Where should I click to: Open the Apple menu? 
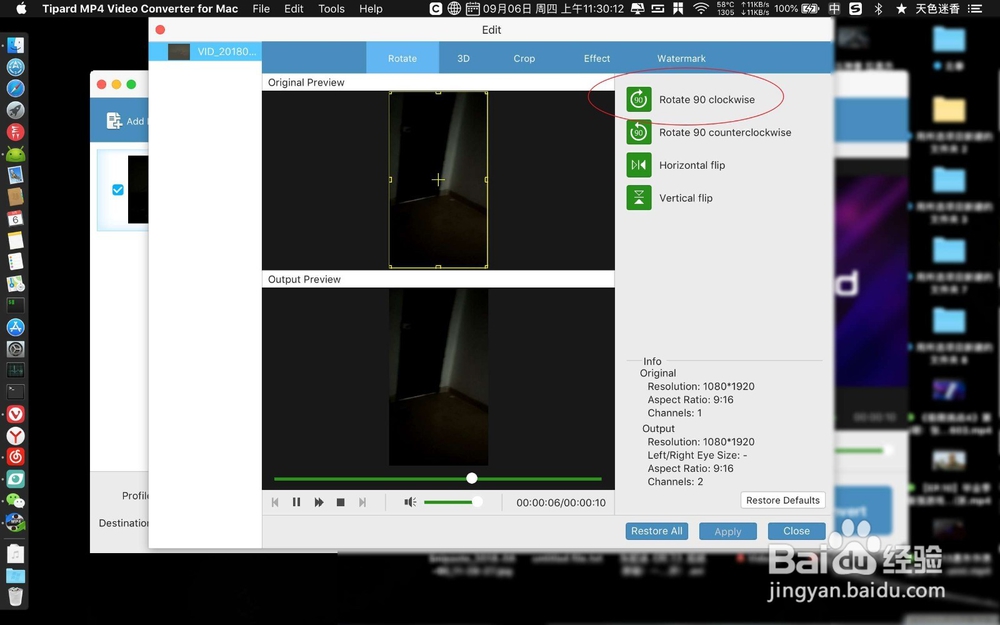(x=21, y=8)
